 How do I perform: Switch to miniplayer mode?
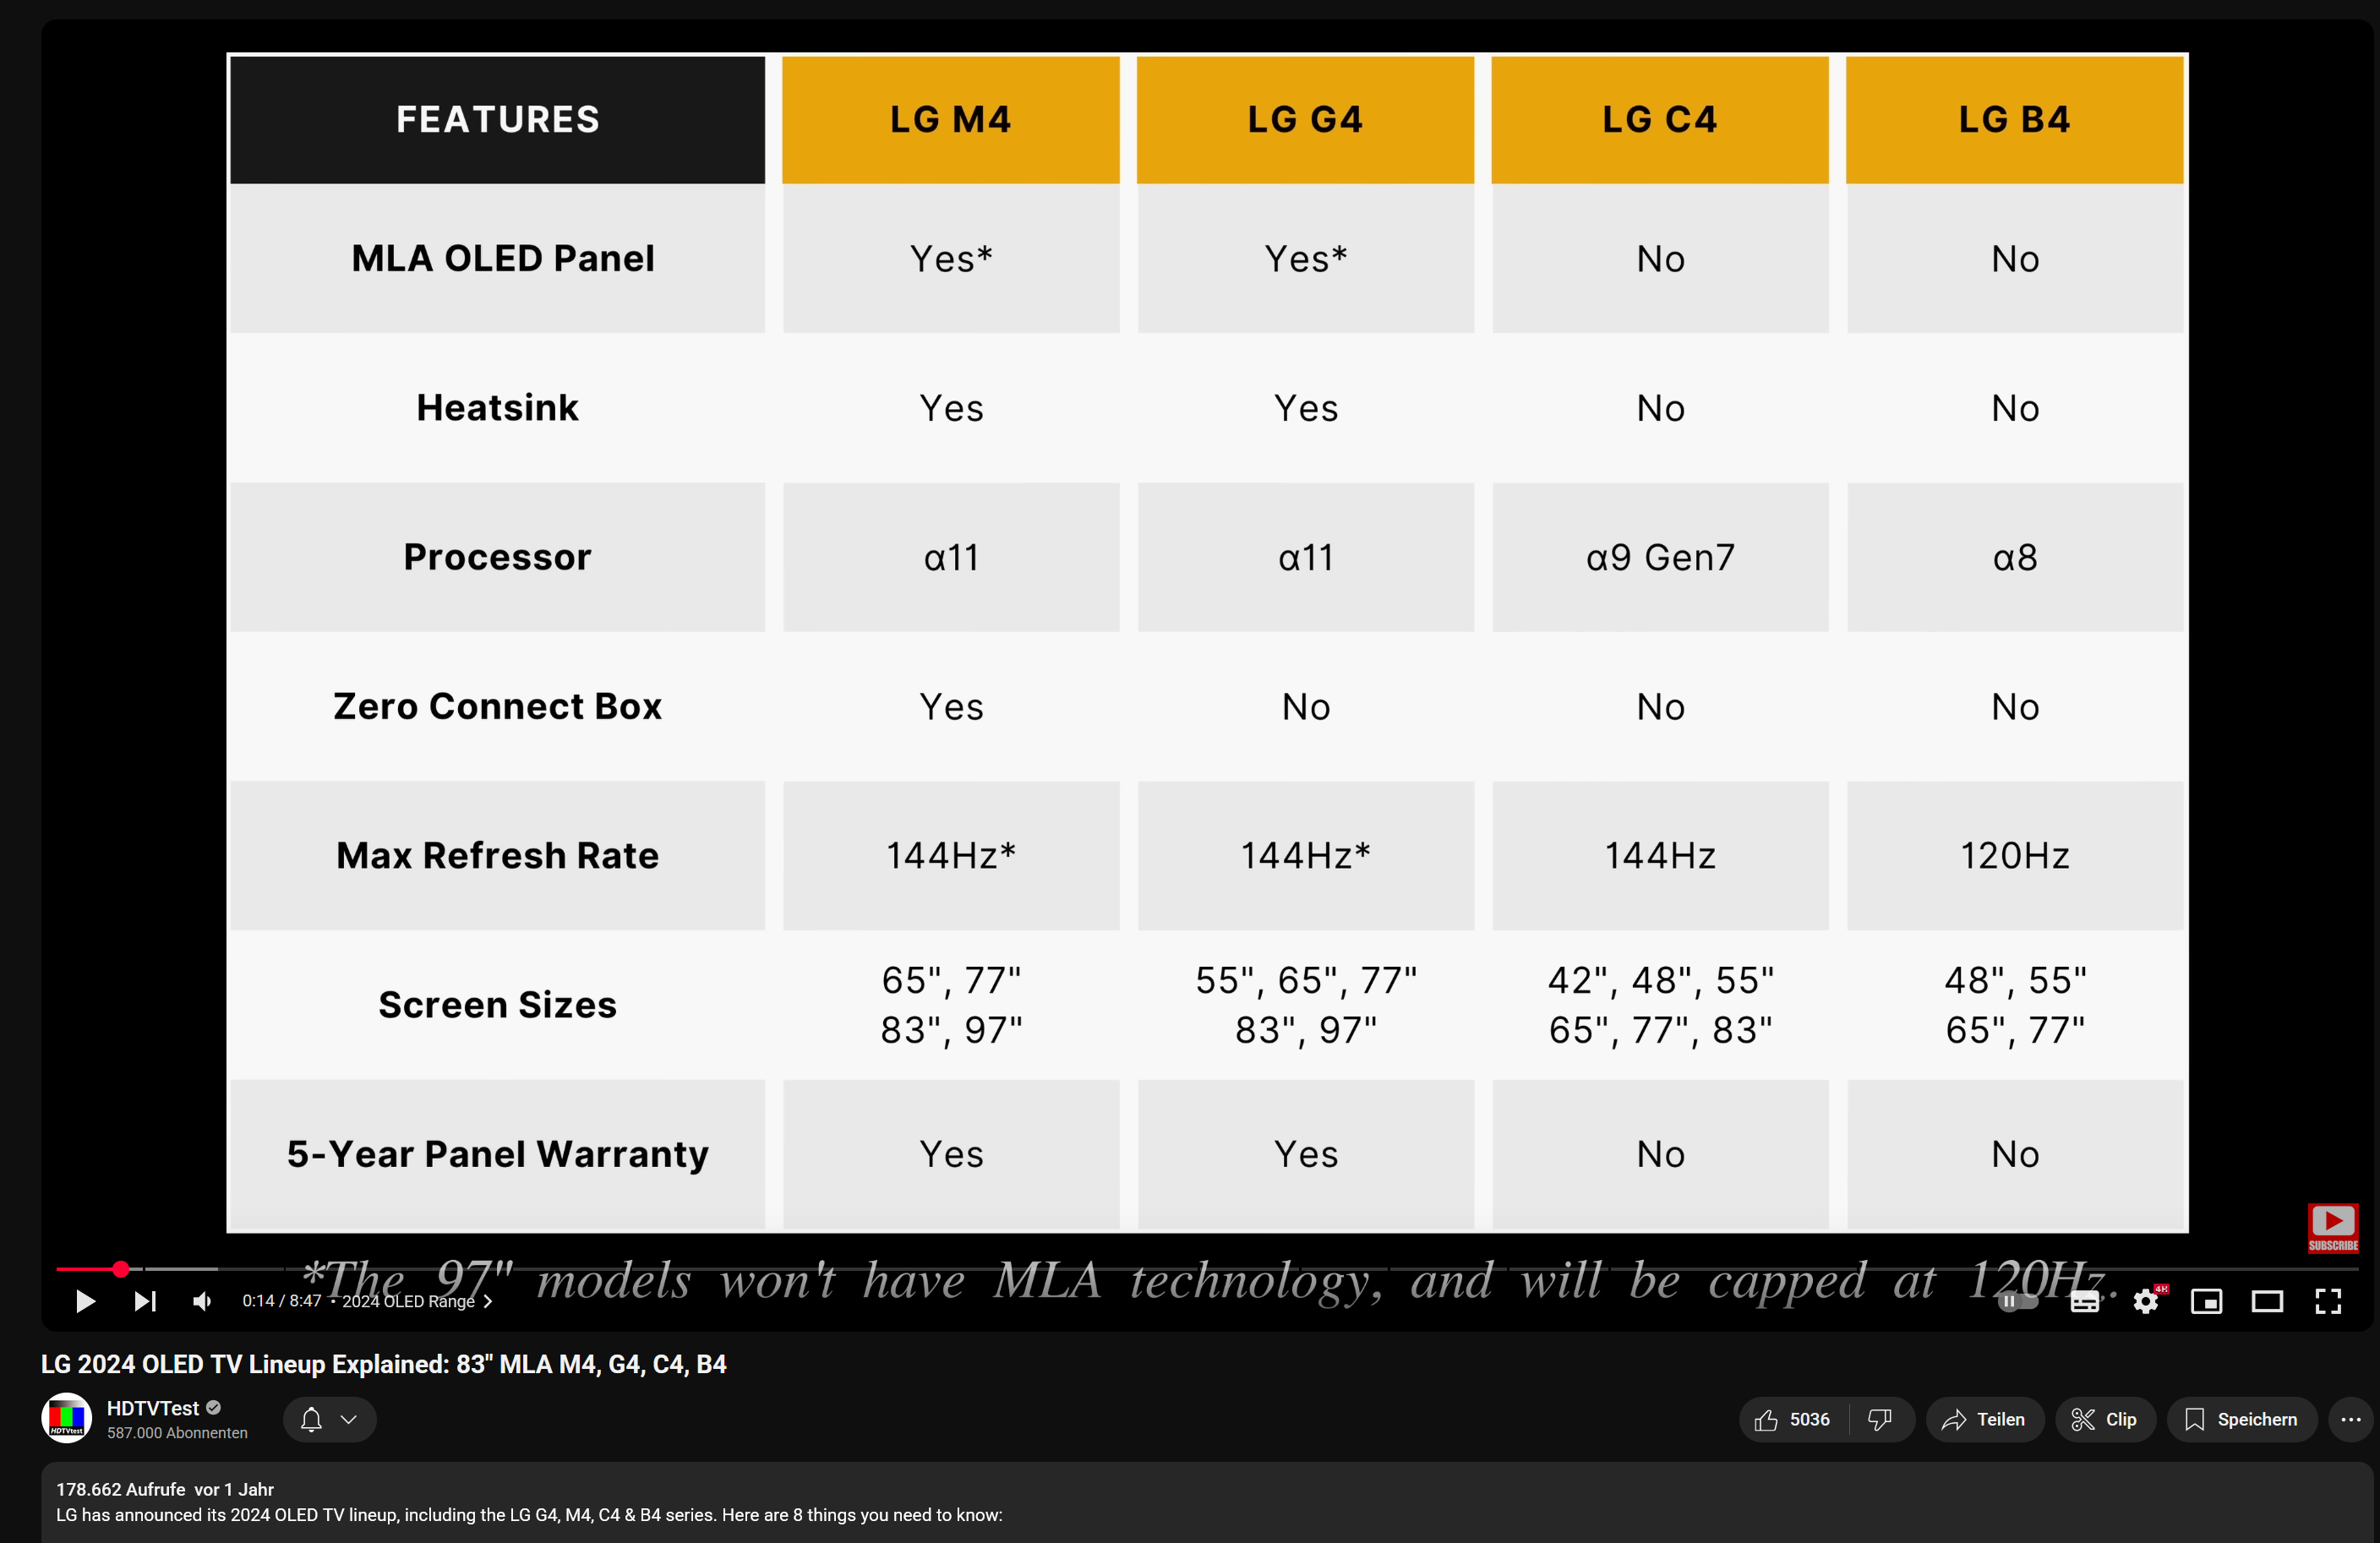(2207, 1301)
